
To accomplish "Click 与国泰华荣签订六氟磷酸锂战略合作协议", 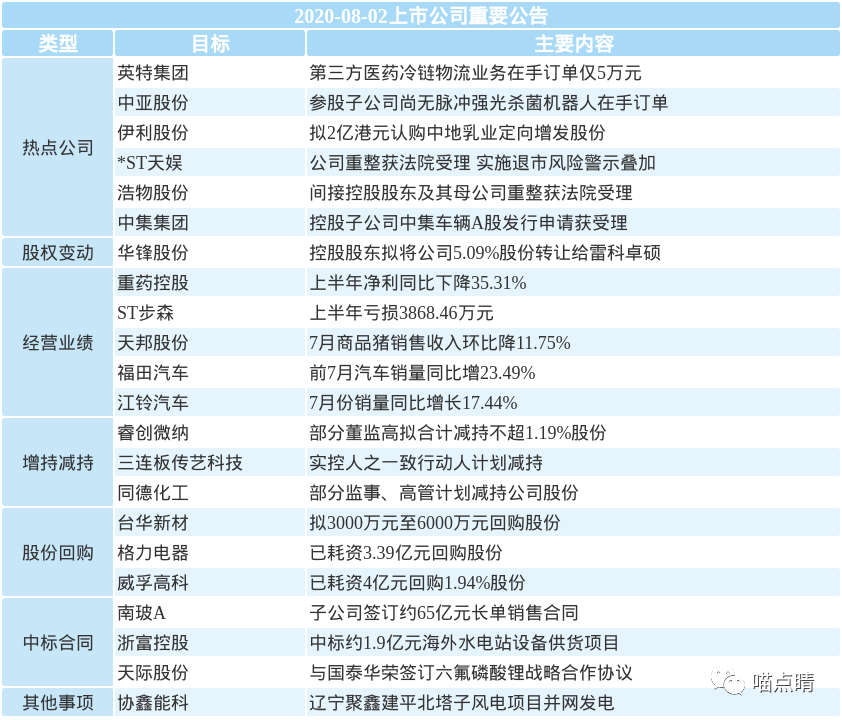I will click(x=470, y=672).
